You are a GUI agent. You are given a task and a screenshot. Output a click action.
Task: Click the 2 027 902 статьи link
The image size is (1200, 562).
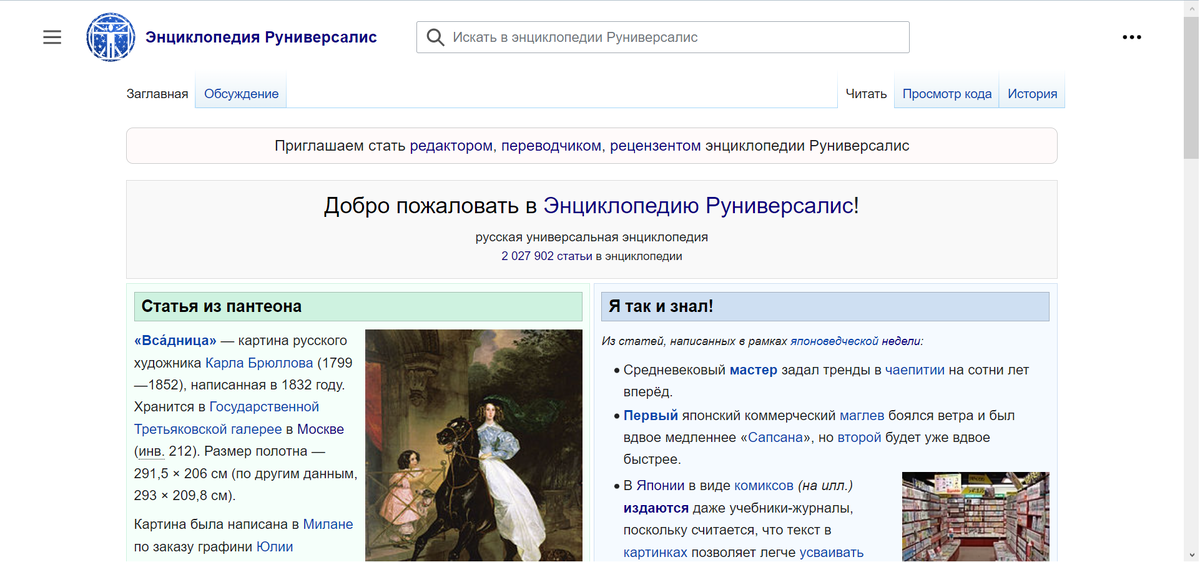pyautogui.click(x=547, y=256)
